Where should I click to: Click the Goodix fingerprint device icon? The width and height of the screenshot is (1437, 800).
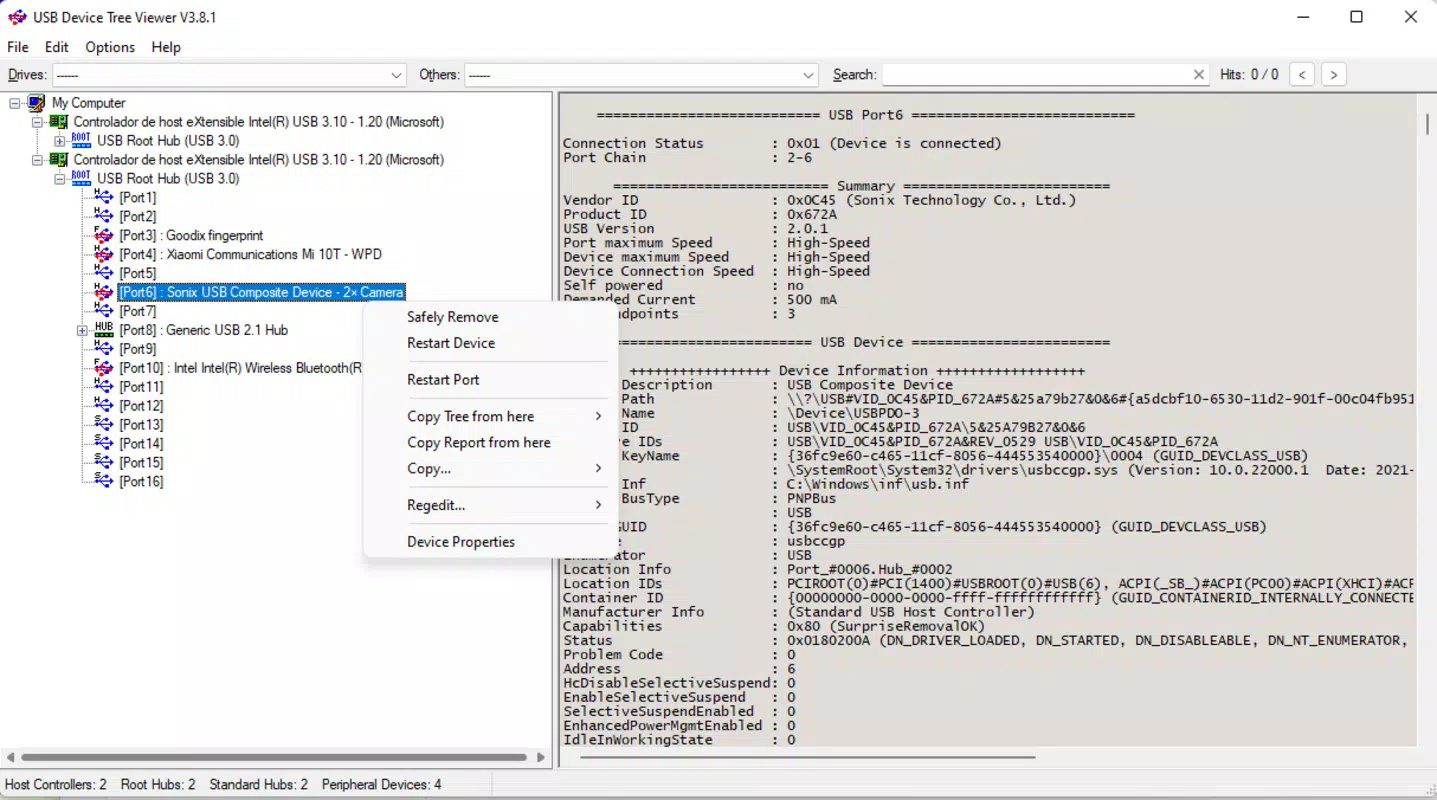(x=104, y=236)
